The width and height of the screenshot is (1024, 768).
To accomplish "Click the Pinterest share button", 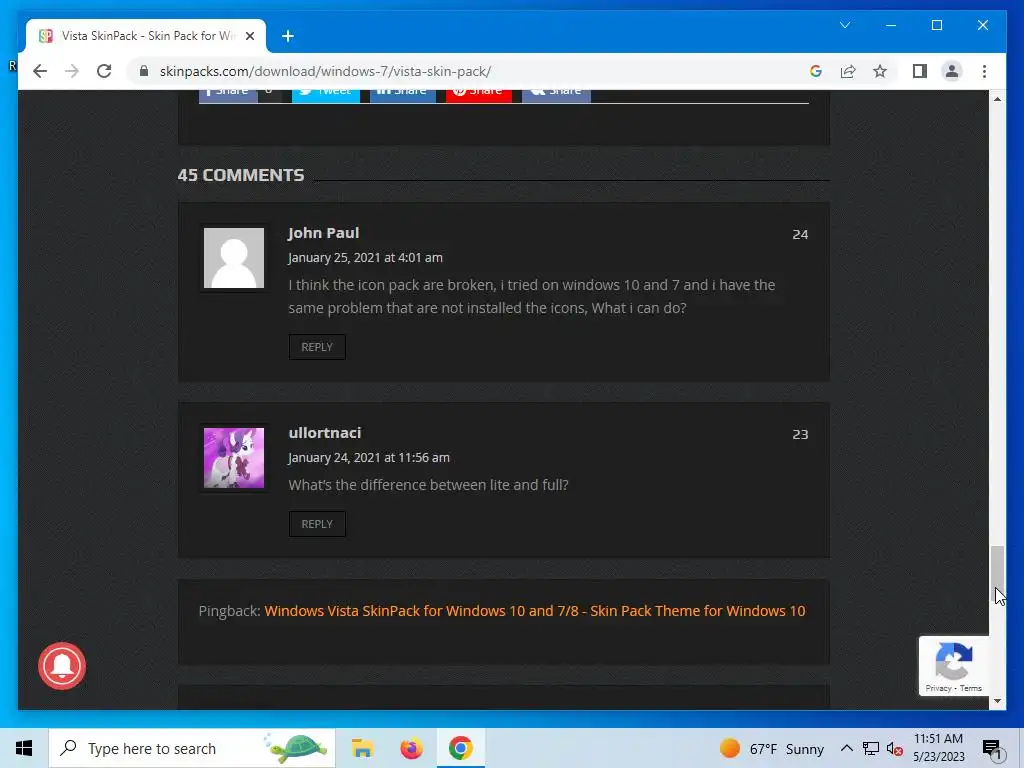I will (x=479, y=95).
